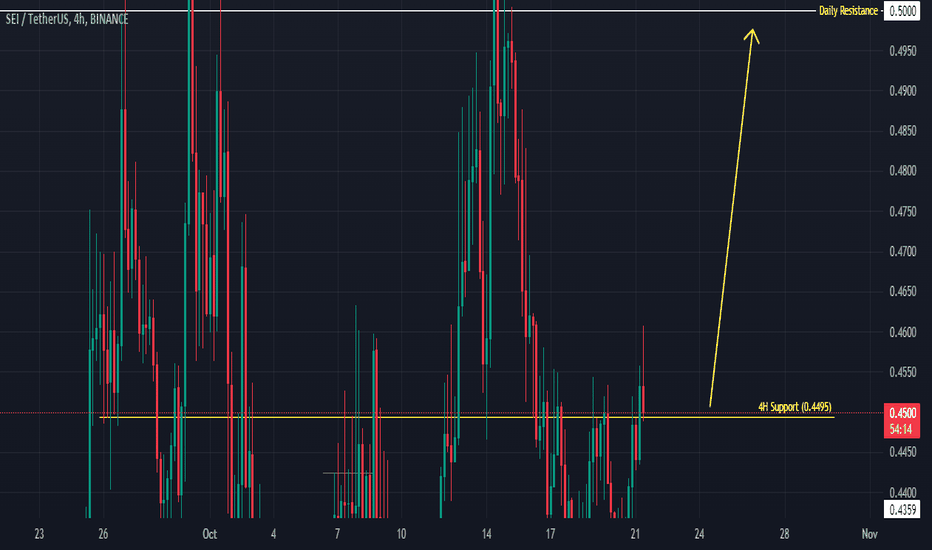Click the date label 4 on time axis
The image size is (932, 550).
(x=273, y=534)
